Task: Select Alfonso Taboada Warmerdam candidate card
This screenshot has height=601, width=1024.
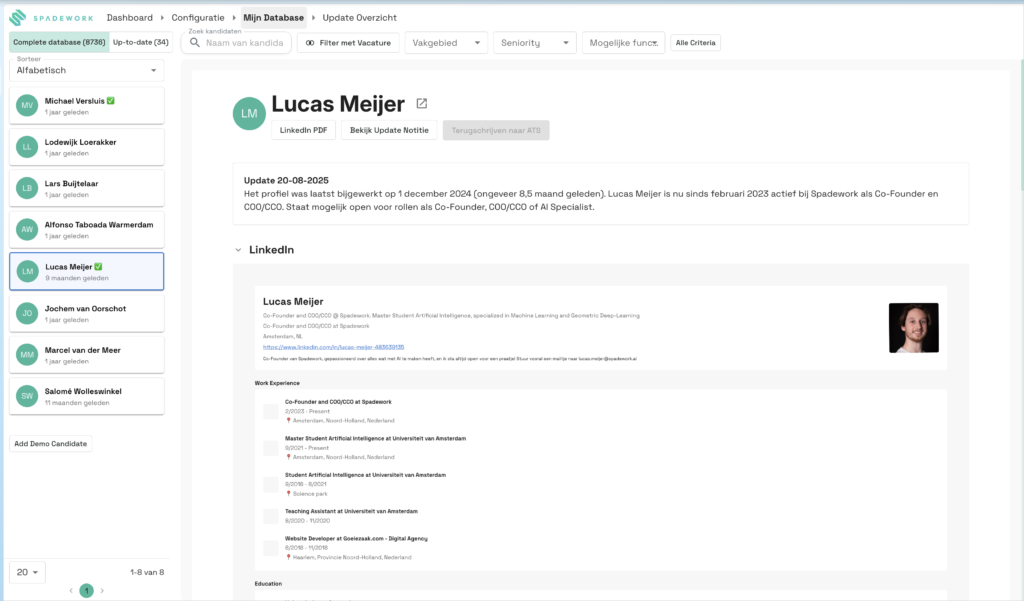Action: [86, 229]
